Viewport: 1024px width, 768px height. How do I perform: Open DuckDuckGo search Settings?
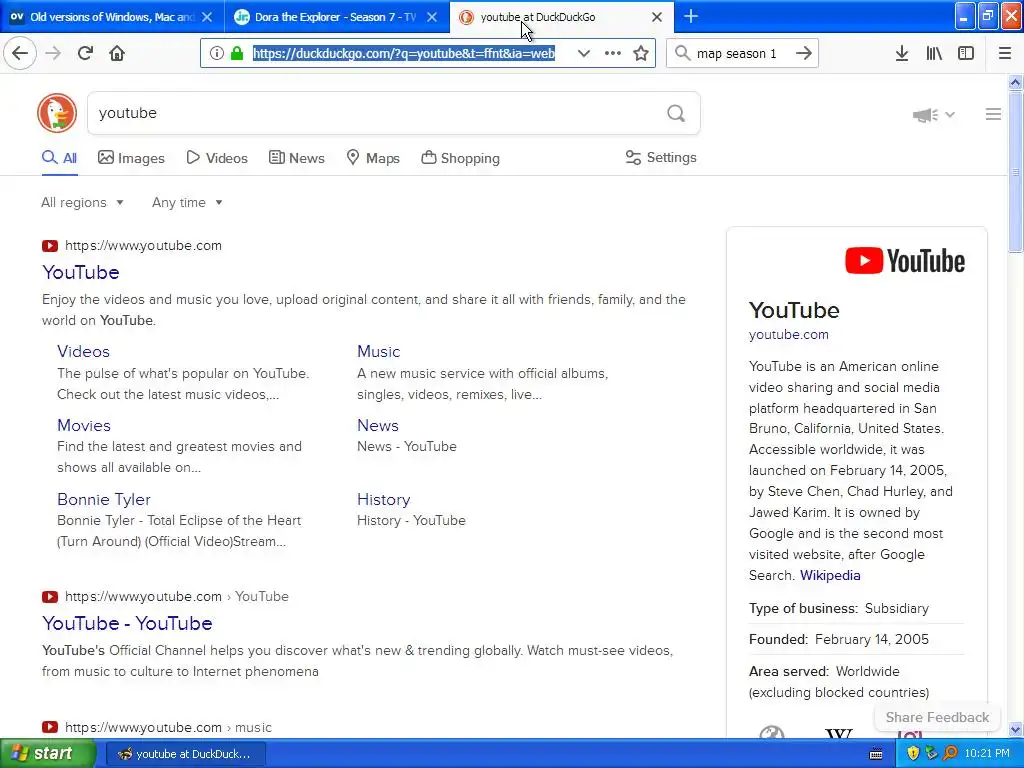pos(661,157)
